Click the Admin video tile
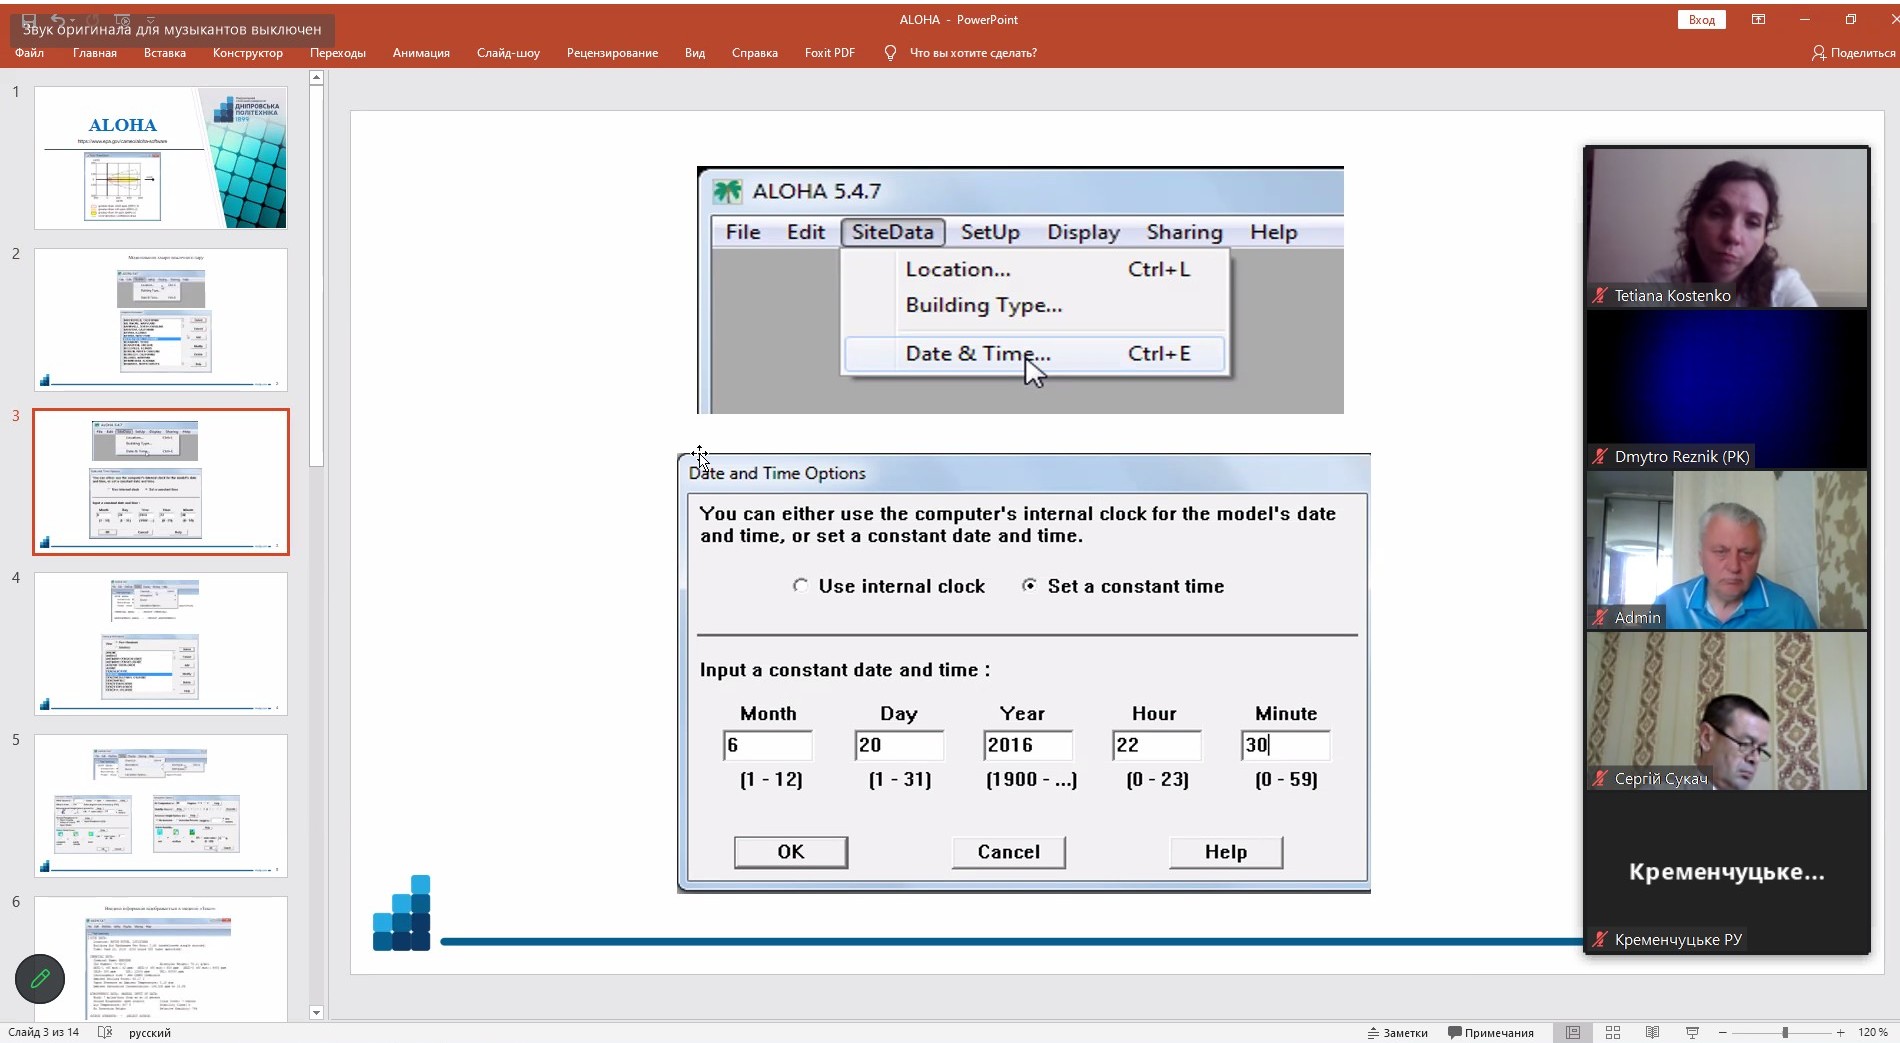The image size is (1900, 1043). click(1727, 549)
